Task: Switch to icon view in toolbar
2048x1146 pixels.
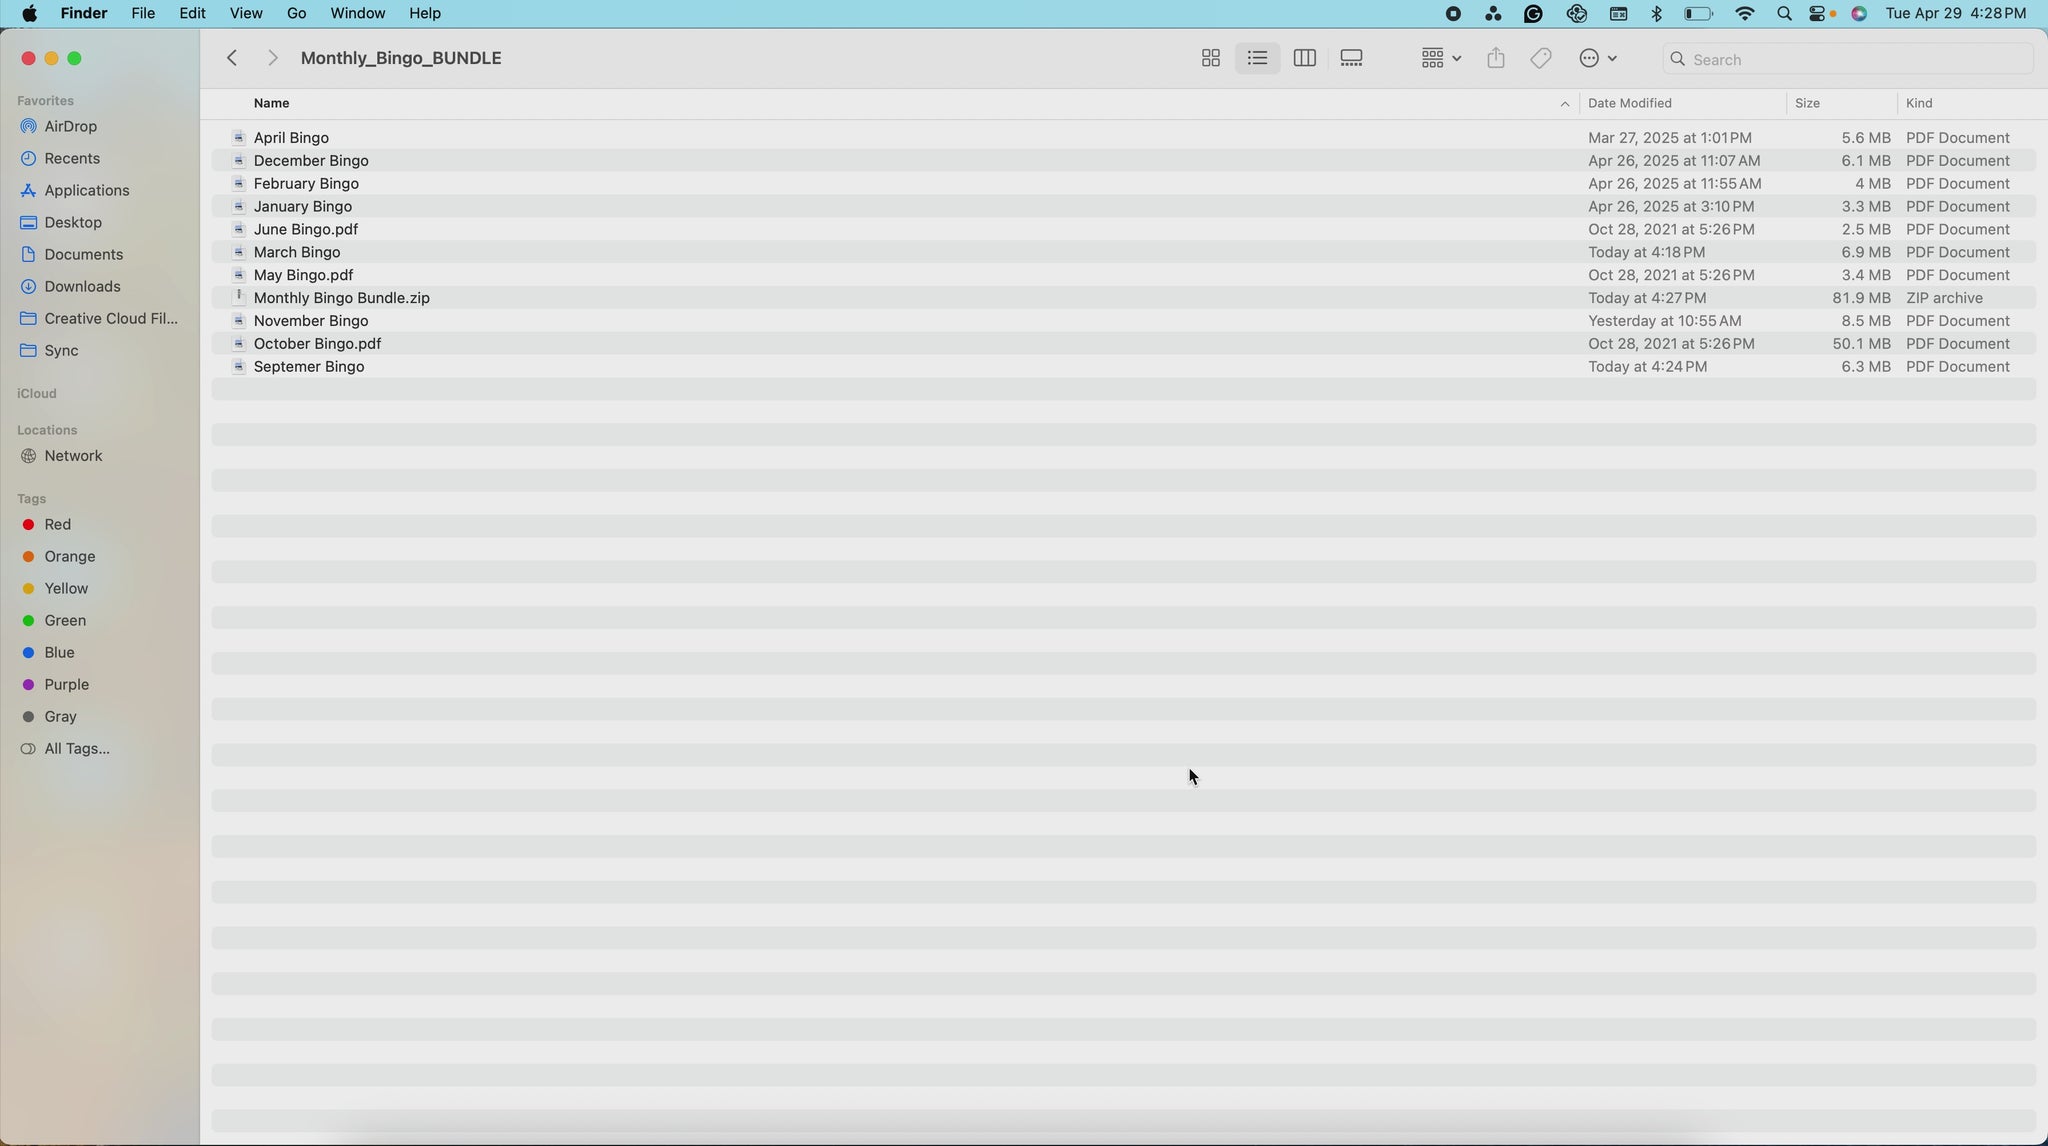Action: tap(1210, 59)
